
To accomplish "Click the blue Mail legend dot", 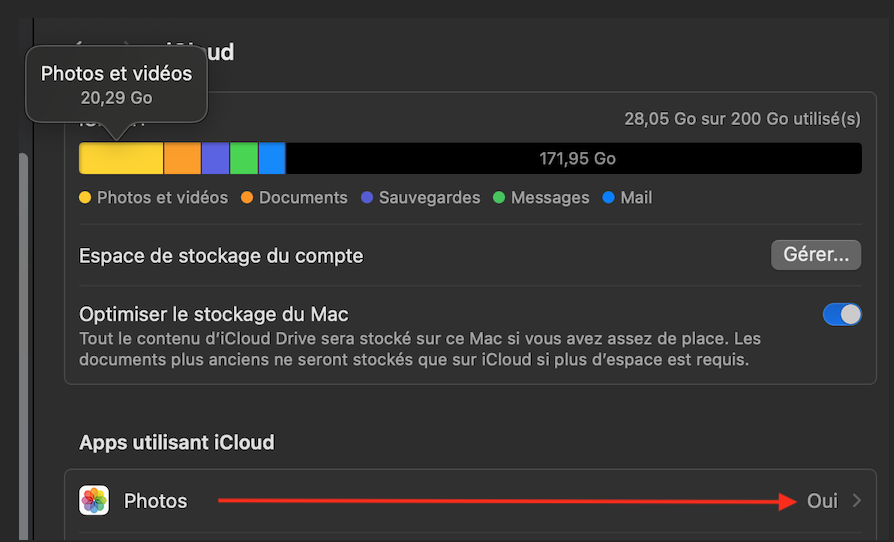I will pyautogui.click(x=609, y=198).
